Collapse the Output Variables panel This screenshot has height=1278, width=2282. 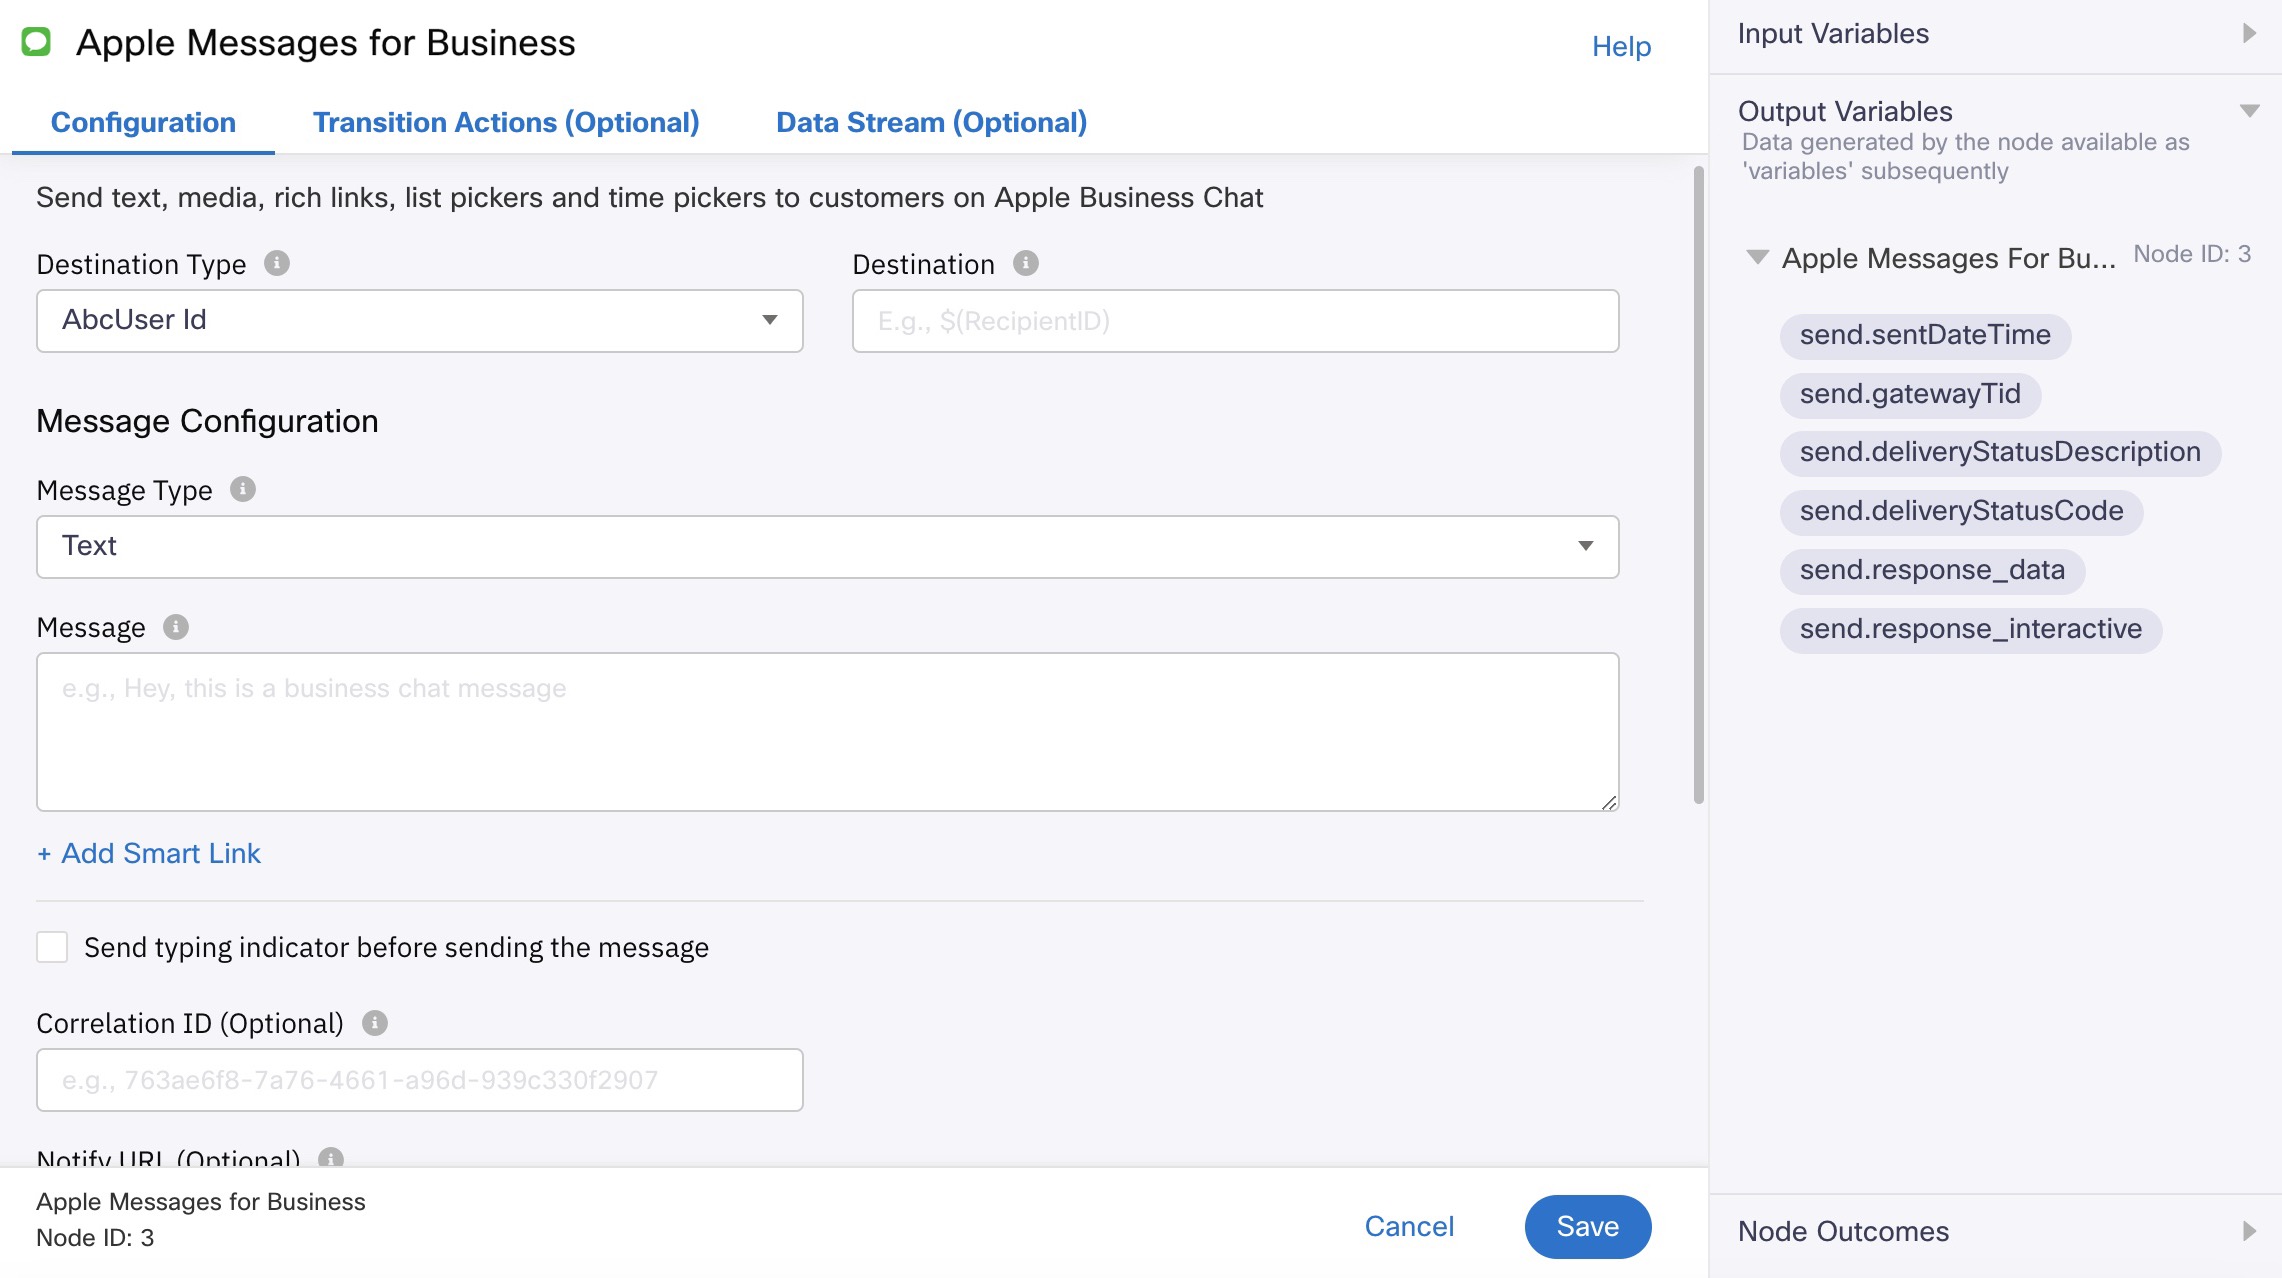tap(2250, 111)
